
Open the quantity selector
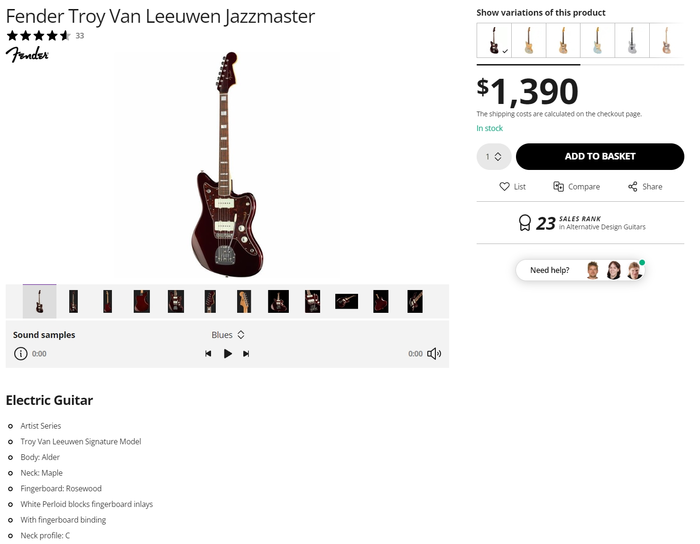click(494, 157)
